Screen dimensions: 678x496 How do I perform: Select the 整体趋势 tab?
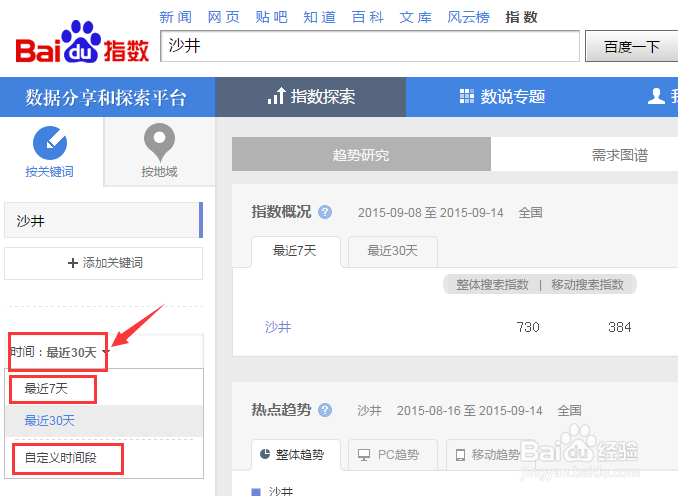[x=296, y=454]
